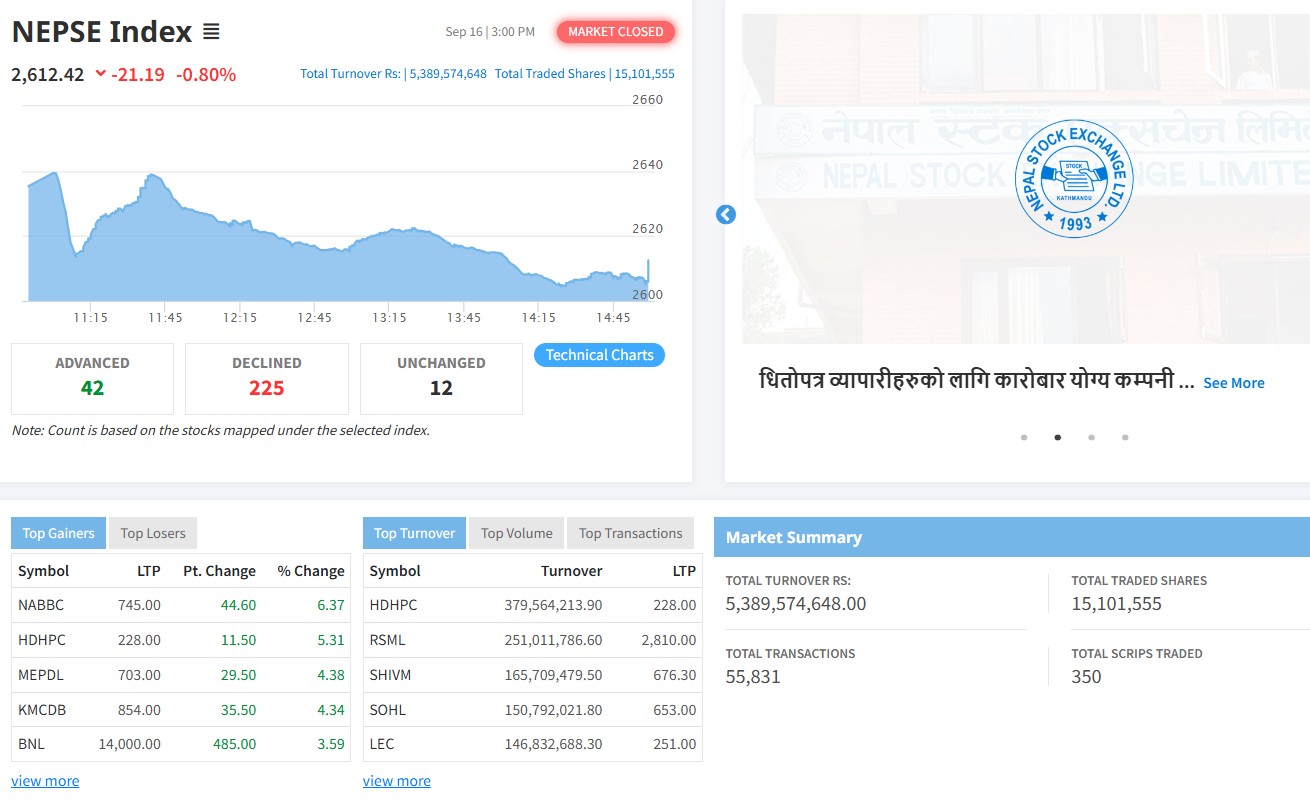This screenshot has height=803, width=1310.
Task: Open LEC stock symbol
Action: [382, 744]
